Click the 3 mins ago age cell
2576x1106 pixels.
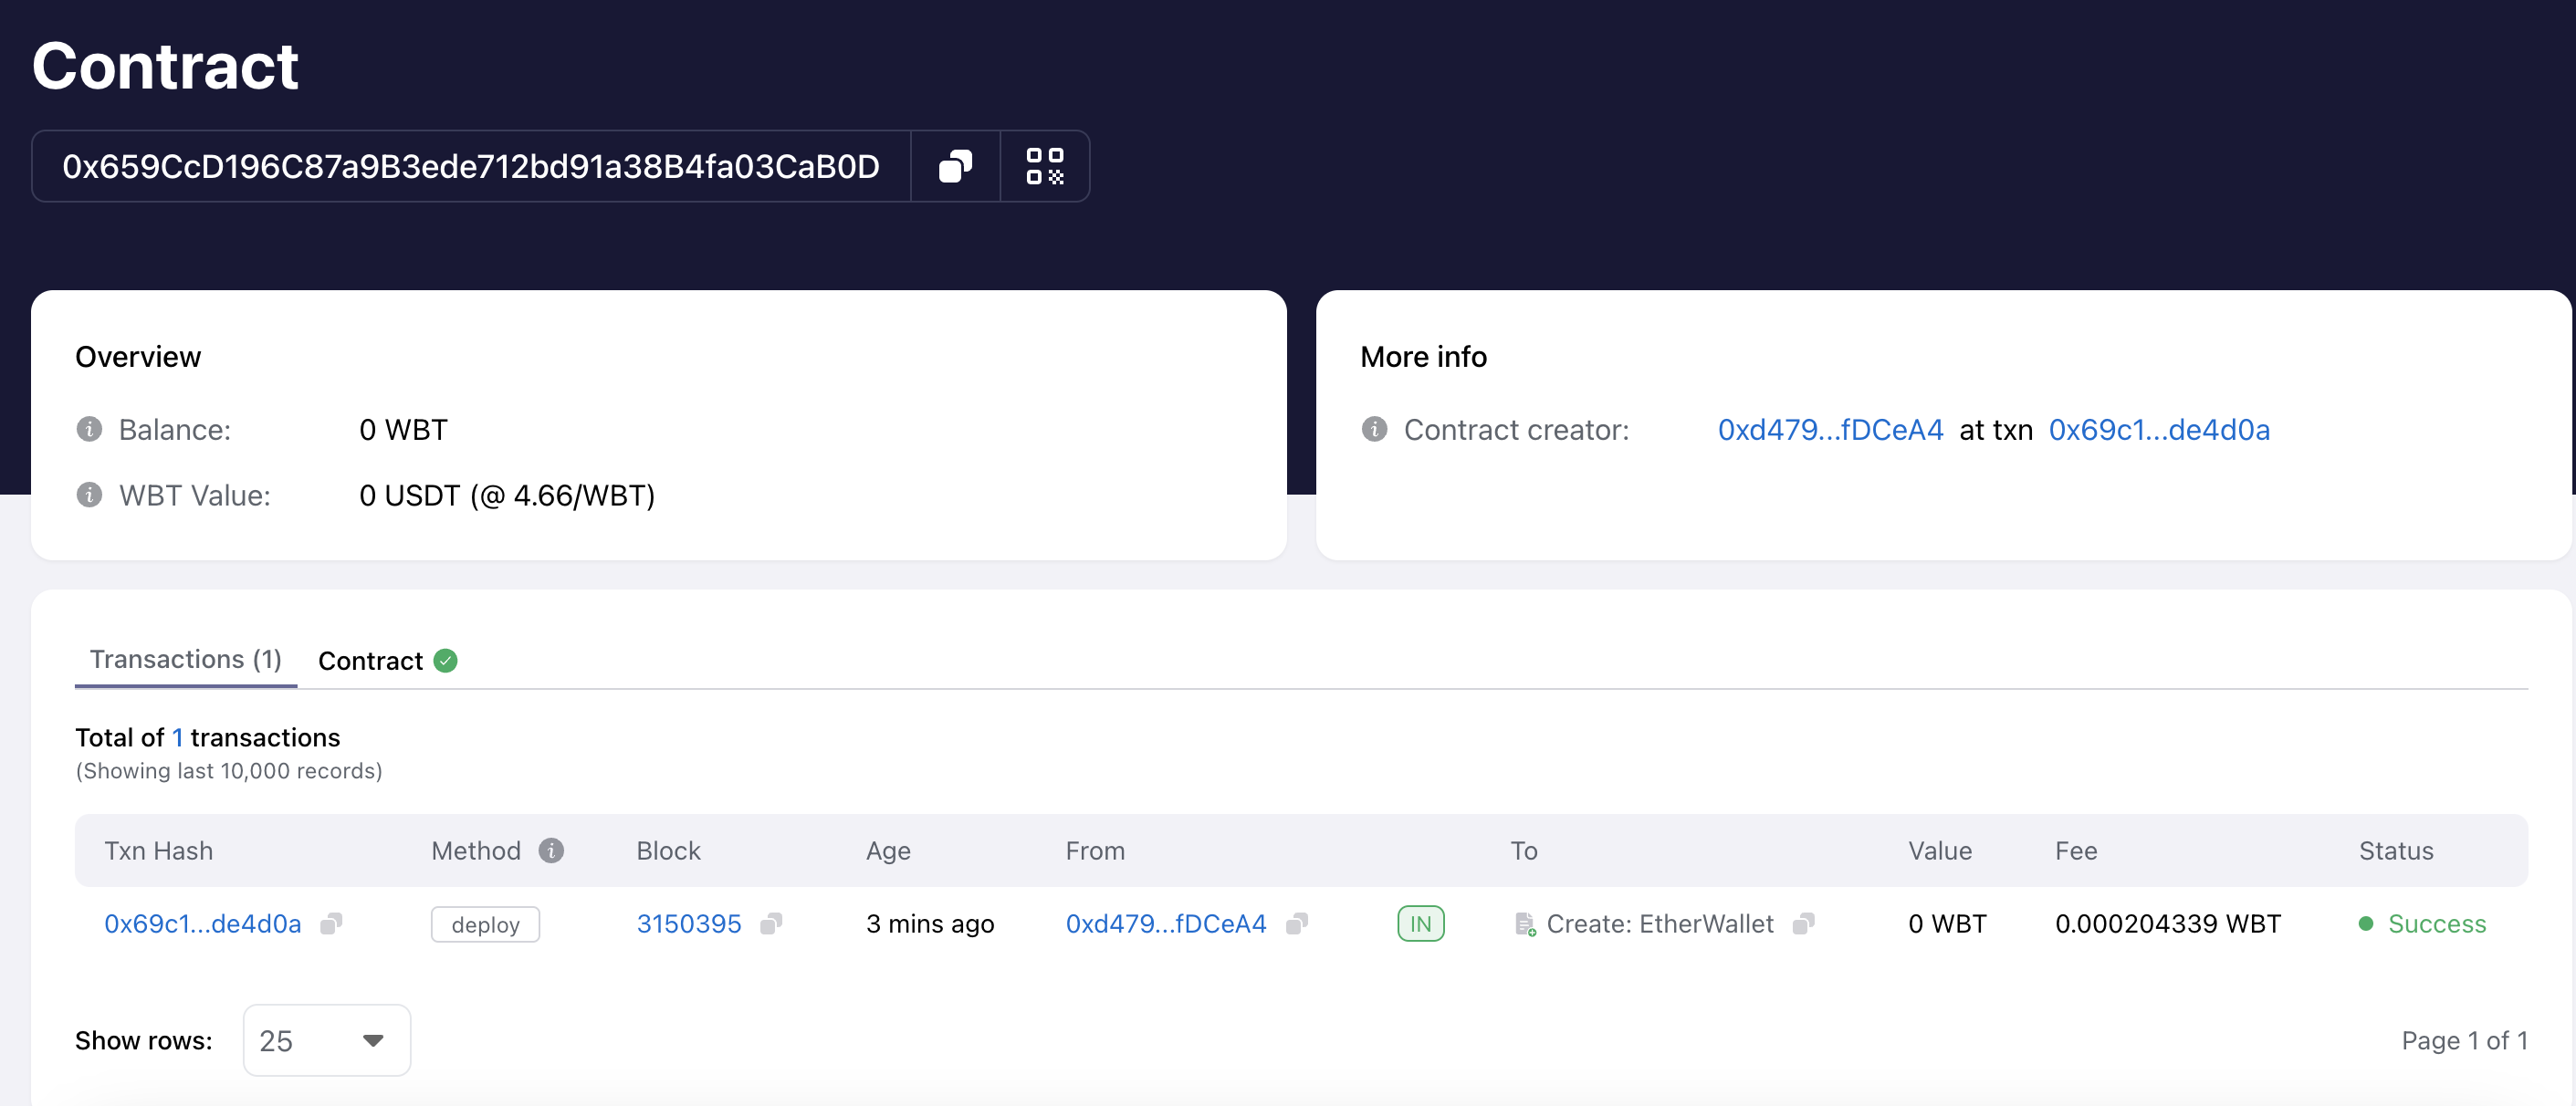pos(930,923)
